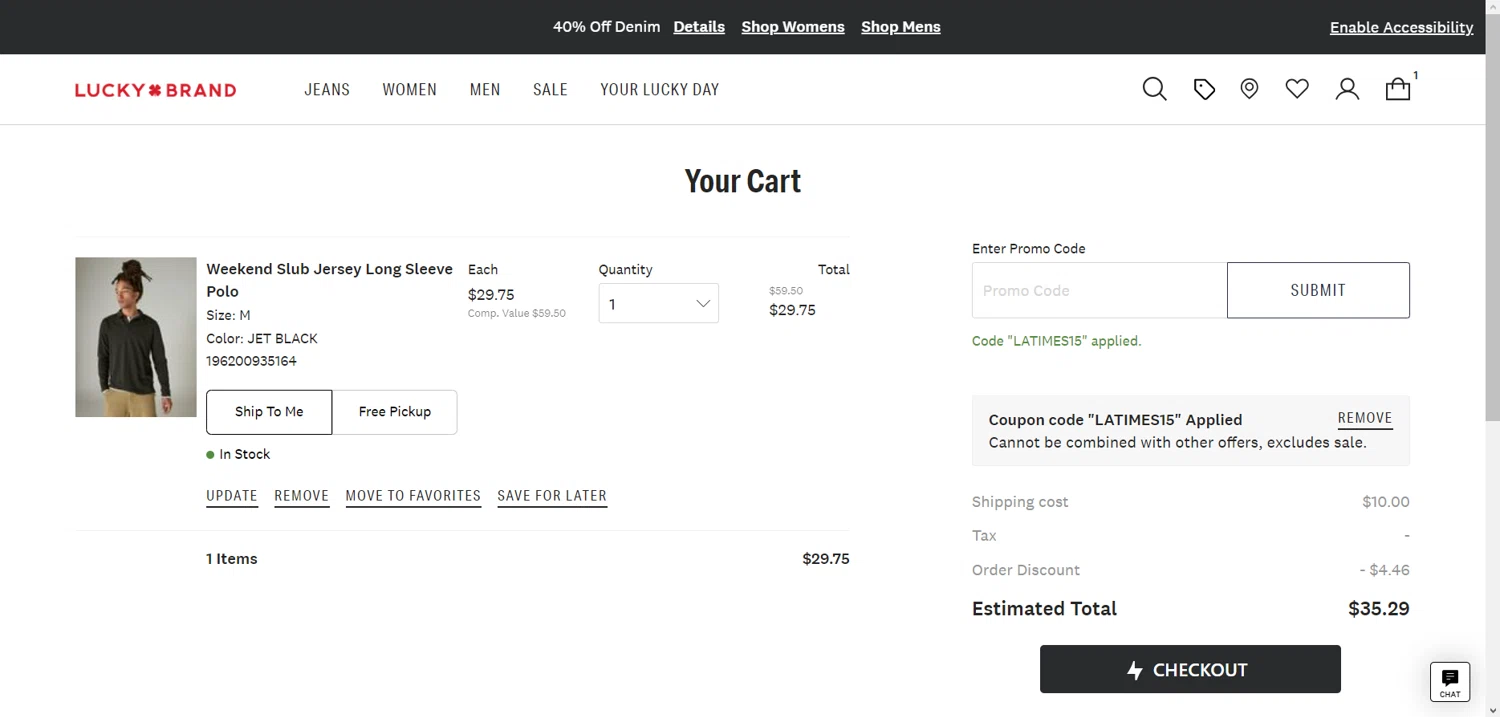Open the Quantity dropdown
The height and width of the screenshot is (717, 1500).
658,304
